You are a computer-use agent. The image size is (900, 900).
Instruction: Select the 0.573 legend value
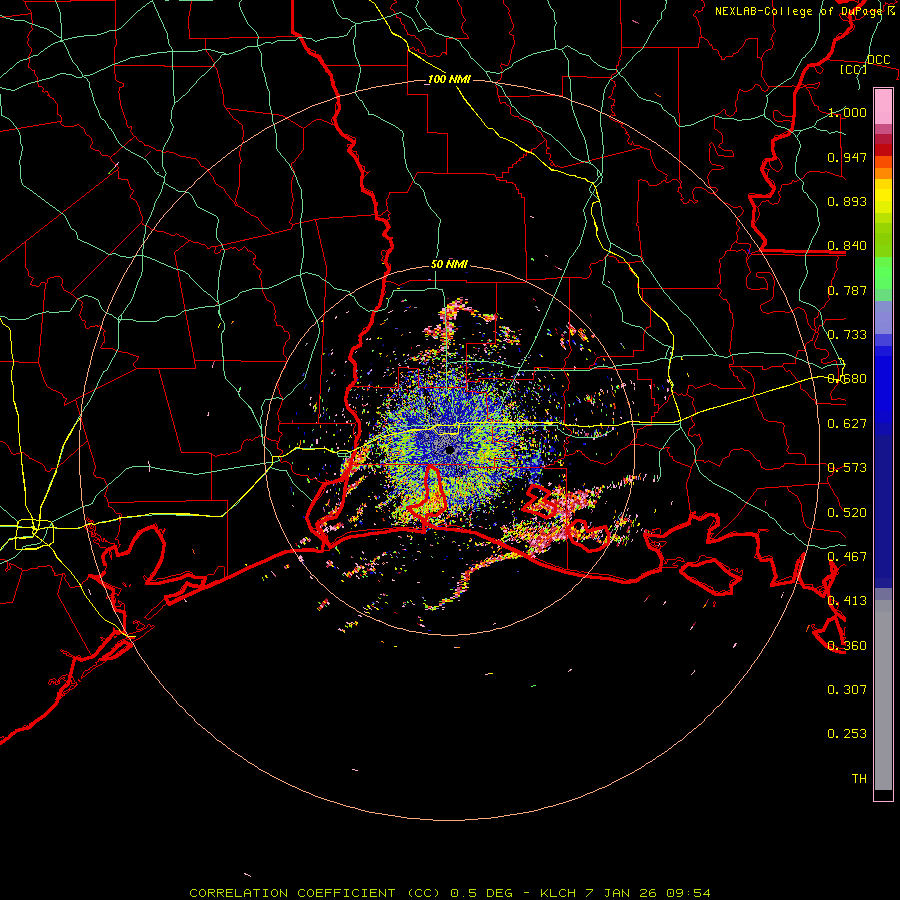coord(847,468)
